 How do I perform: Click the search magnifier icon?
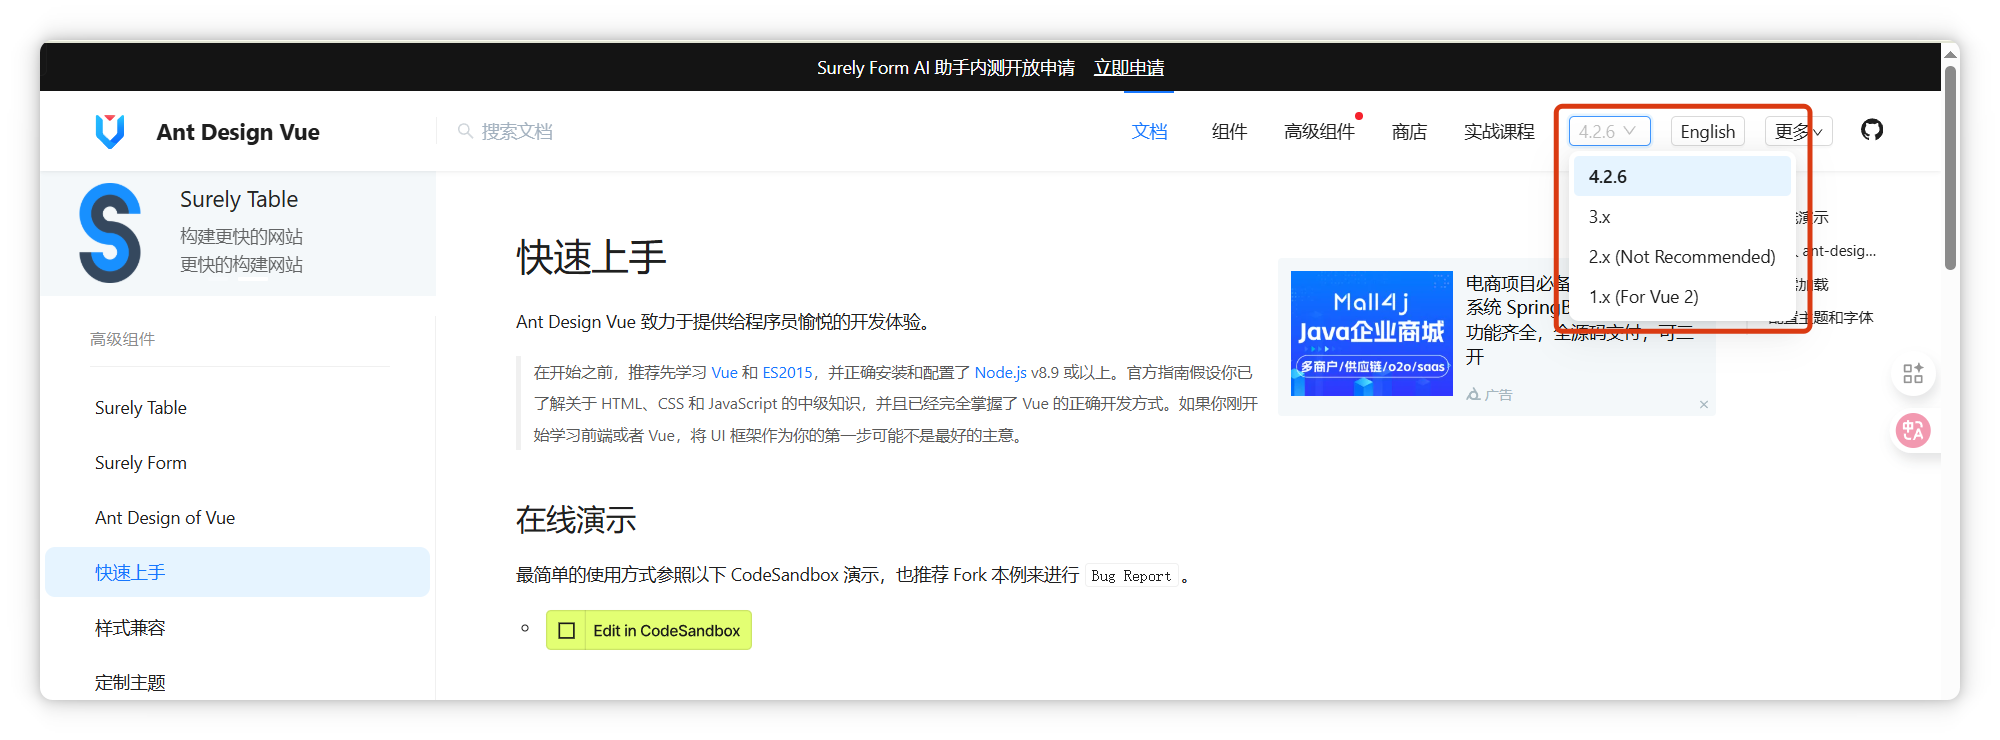465,131
